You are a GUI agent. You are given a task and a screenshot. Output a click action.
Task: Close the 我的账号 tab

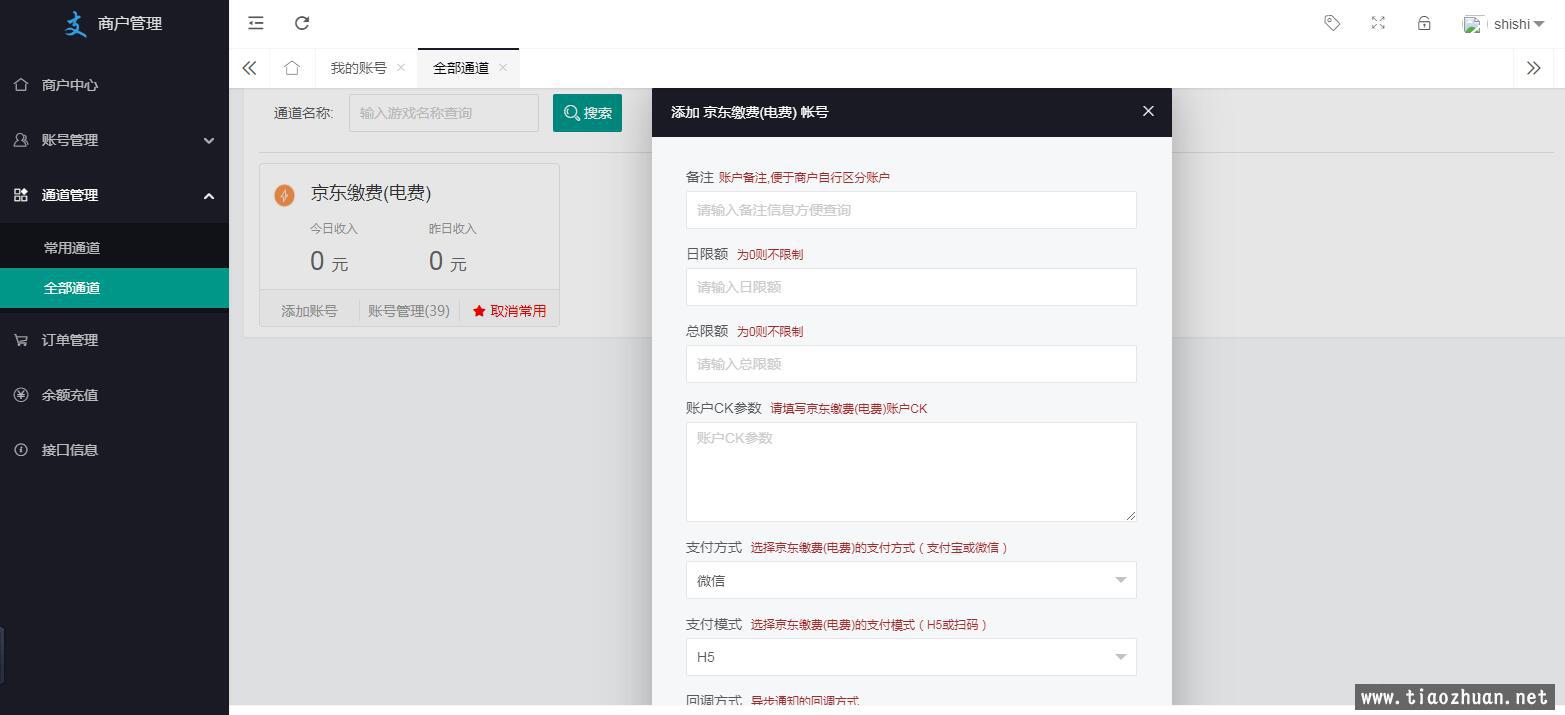click(x=401, y=67)
